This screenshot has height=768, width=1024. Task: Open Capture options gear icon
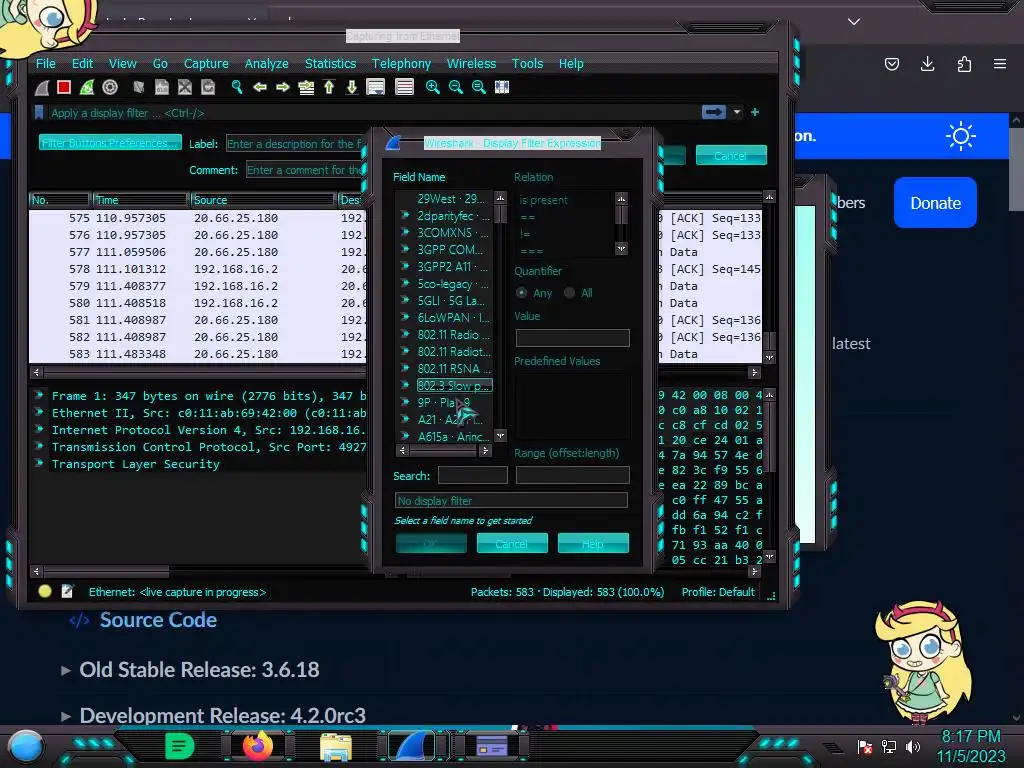click(110, 87)
